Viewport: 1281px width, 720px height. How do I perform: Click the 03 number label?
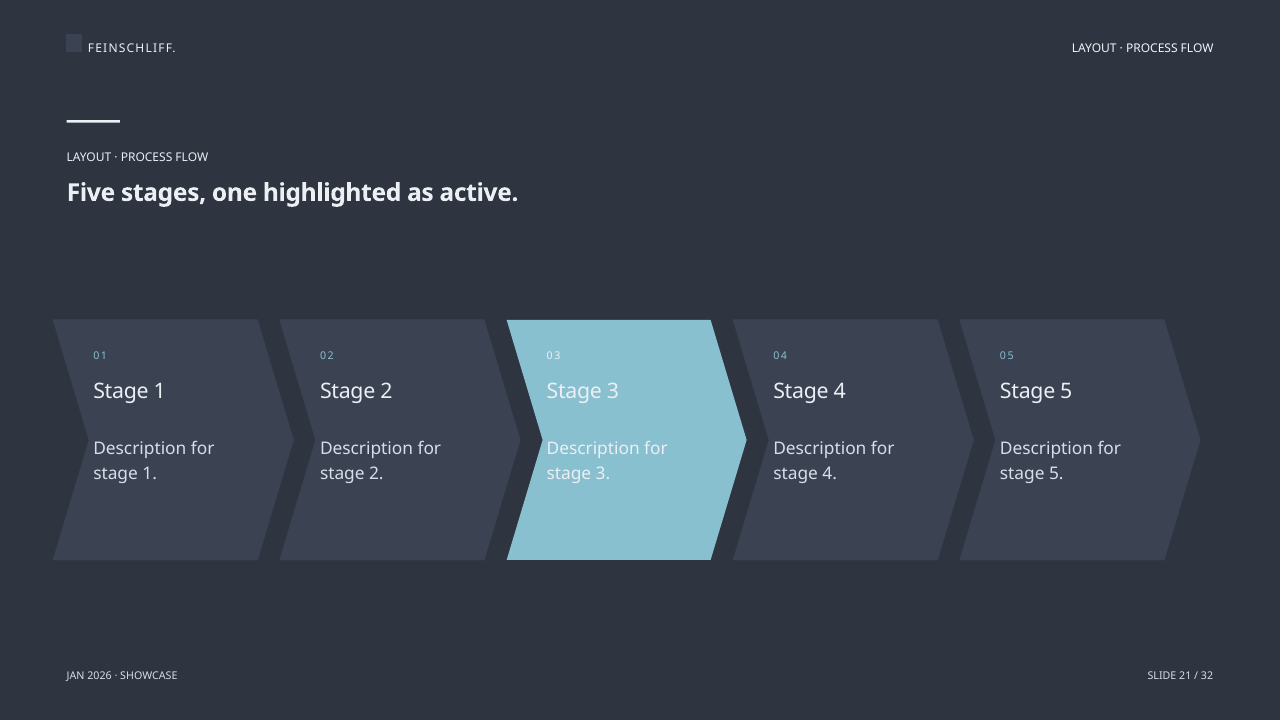554,356
